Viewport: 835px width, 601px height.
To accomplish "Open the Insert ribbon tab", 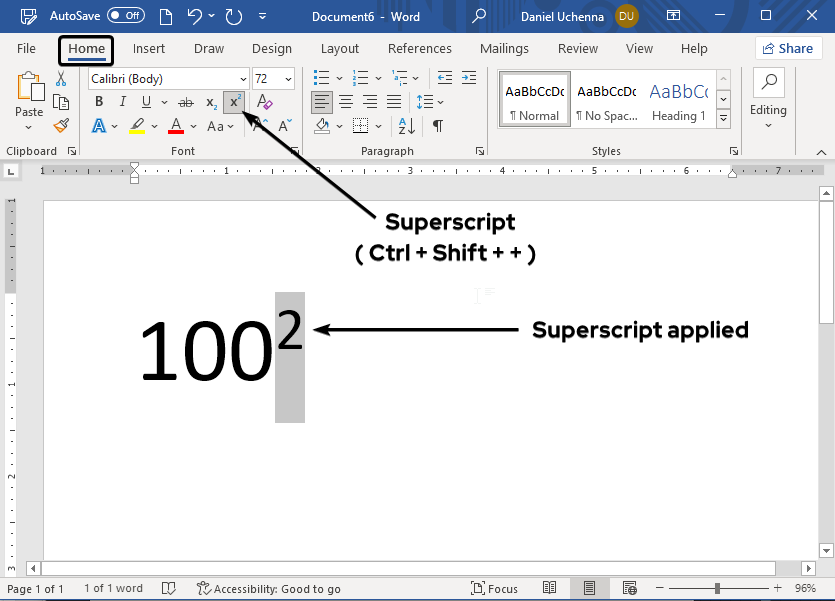I will (x=149, y=49).
